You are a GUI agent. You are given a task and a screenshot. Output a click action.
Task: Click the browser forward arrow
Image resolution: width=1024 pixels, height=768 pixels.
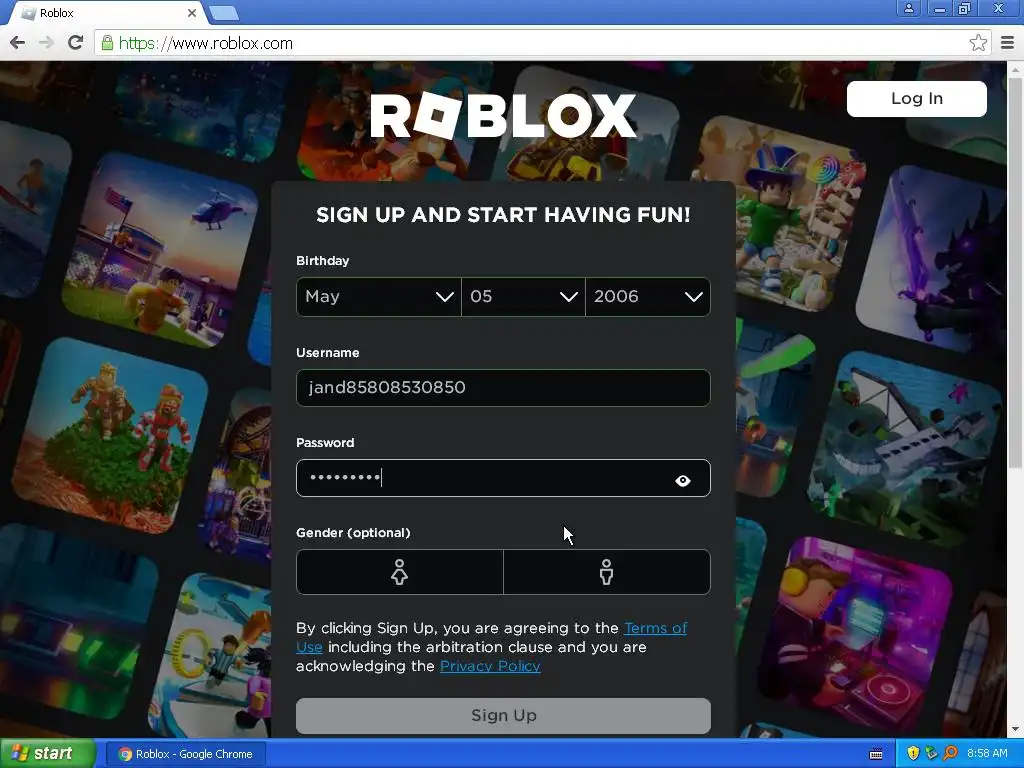coord(46,43)
